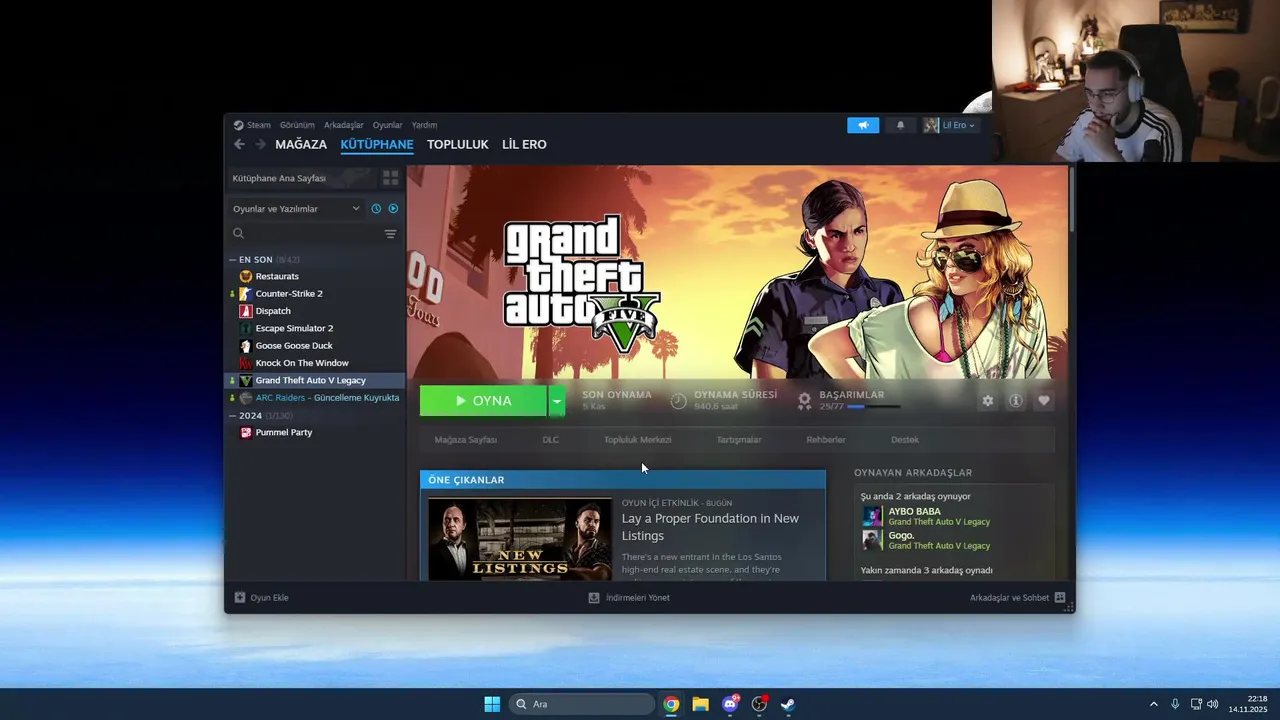Switch to TOPLULUK tab

coord(458,144)
